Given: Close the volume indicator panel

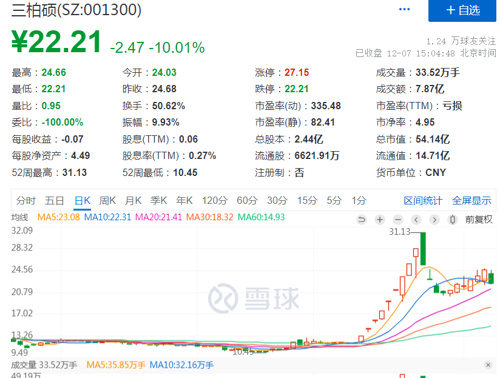Looking at the screenshot, I should tap(488, 365).
